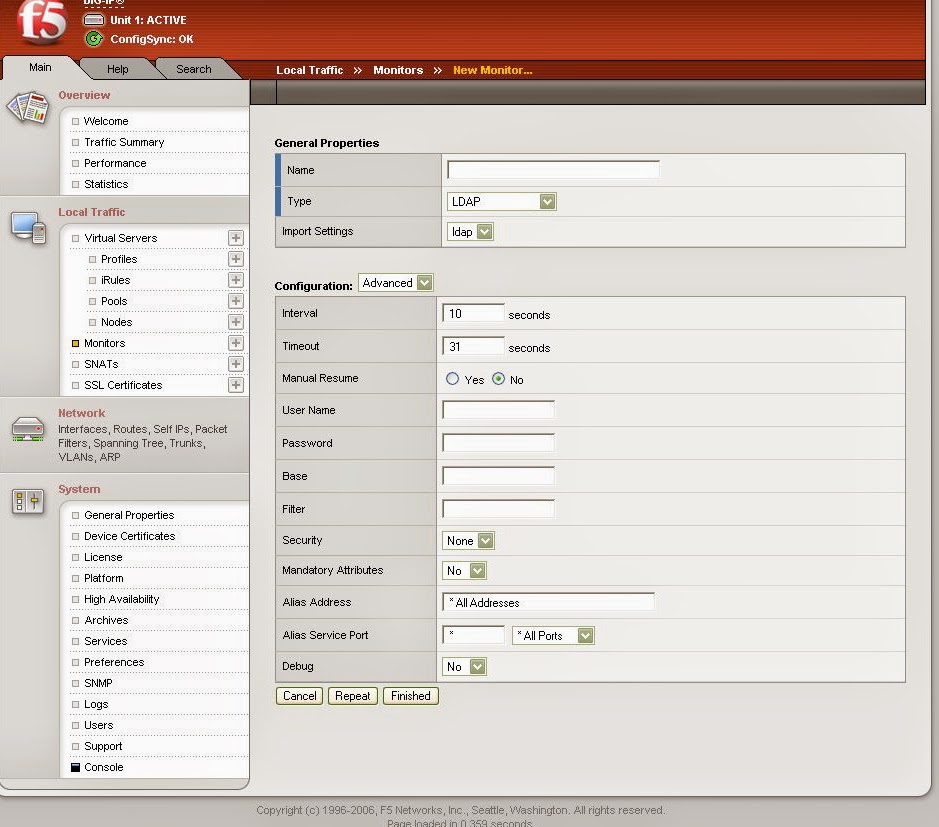
Task: Open the Preferences link under System
Action: (114, 662)
